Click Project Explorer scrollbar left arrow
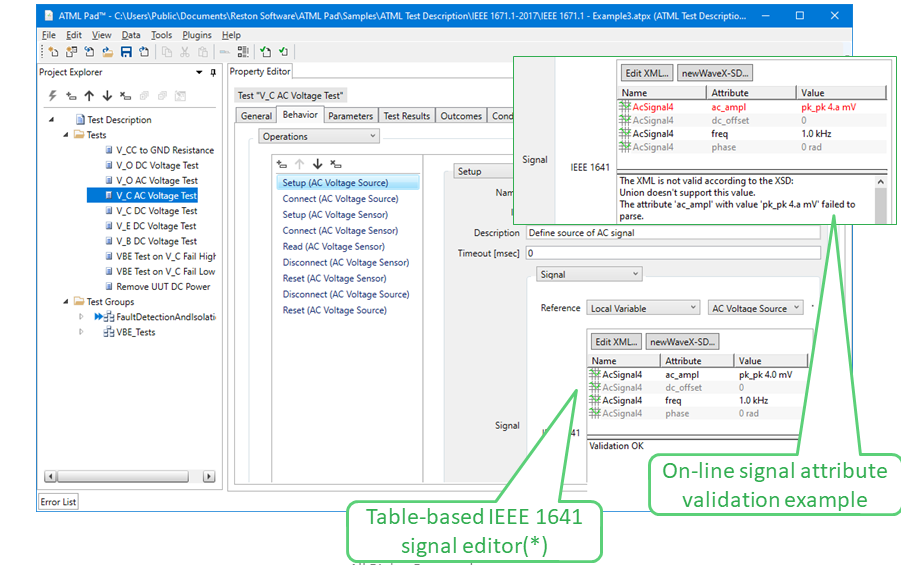Viewport: 901px width, 565px height. (x=51, y=476)
